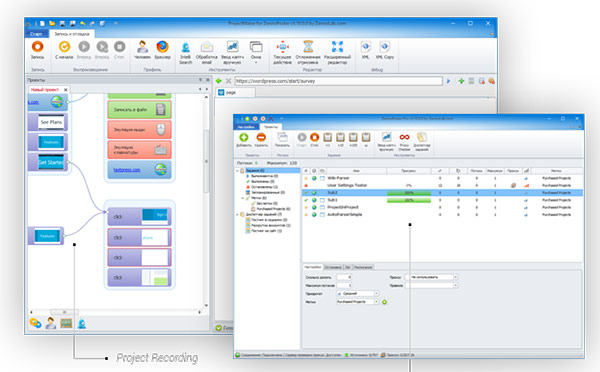Click the orange Record (Запись) button
The height and width of the screenshot is (372, 600).
(x=38, y=50)
